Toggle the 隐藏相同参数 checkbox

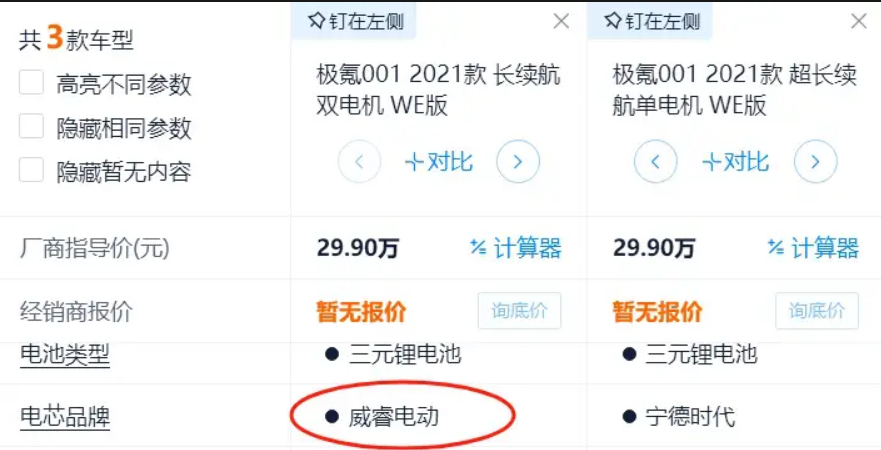[x=31, y=126]
